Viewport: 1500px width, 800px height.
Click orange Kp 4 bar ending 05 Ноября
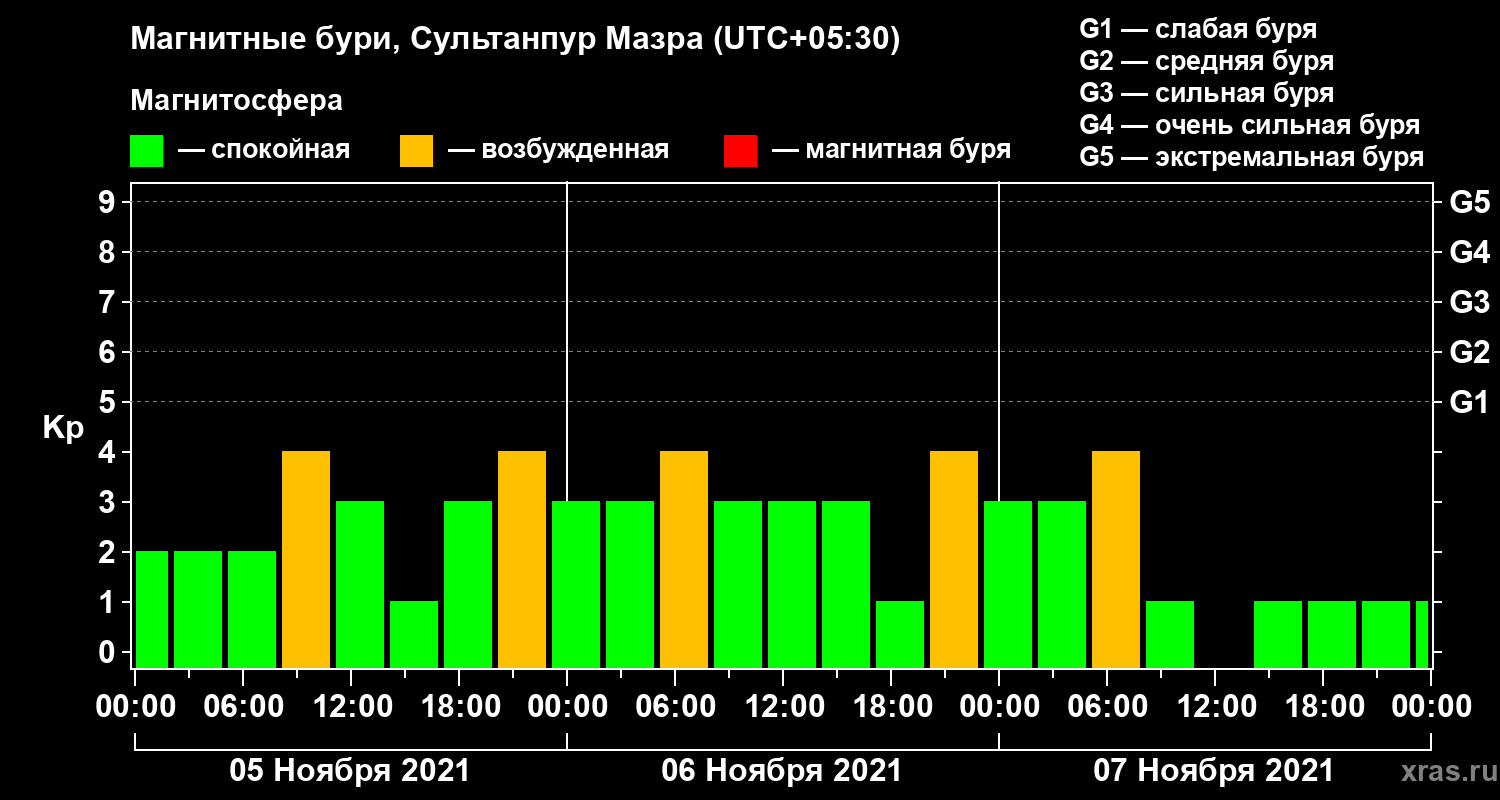click(522, 560)
